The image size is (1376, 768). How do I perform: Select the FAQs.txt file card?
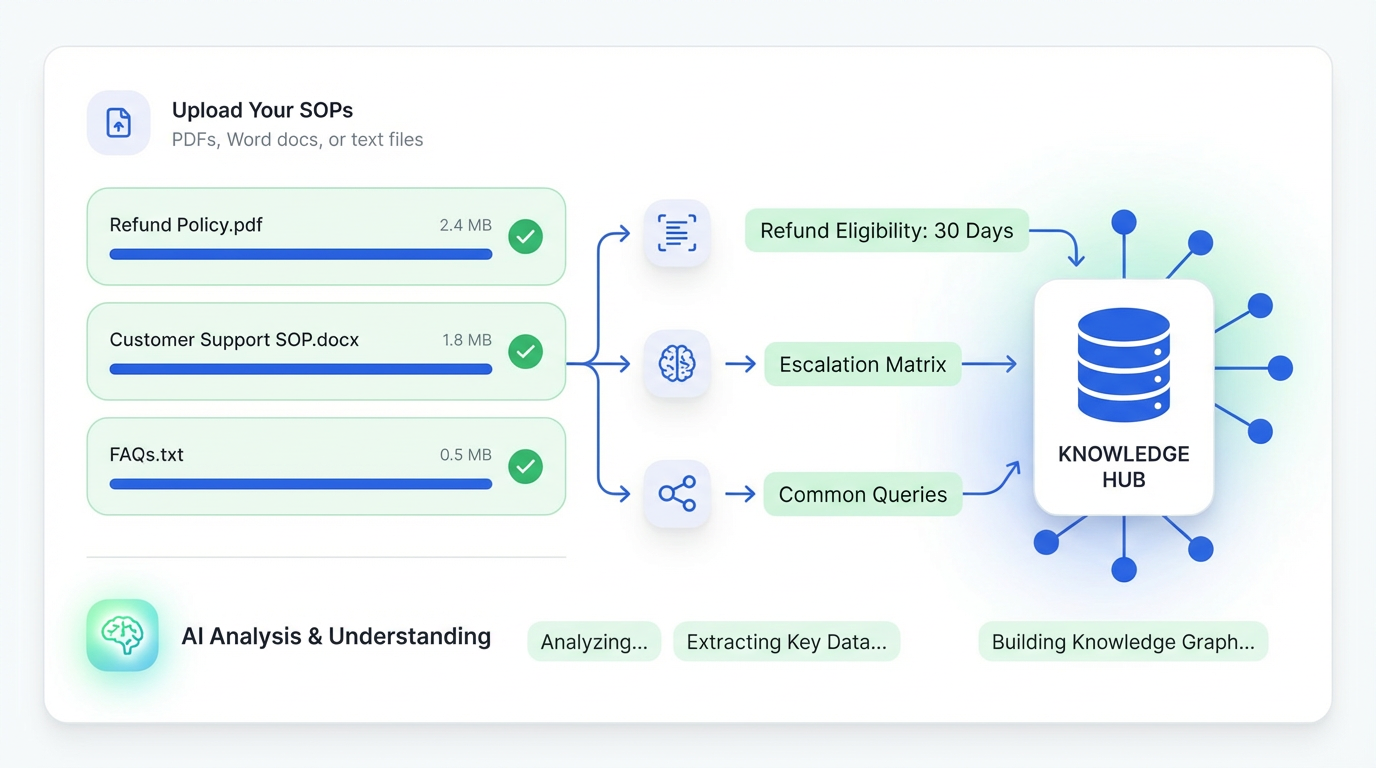pos(326,466)
